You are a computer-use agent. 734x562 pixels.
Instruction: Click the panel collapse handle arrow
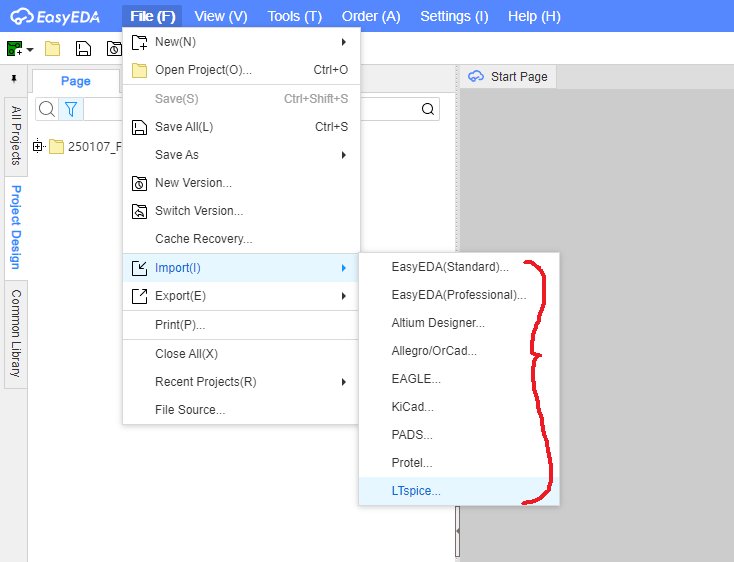pyautogui.click(x=457, y=531)
